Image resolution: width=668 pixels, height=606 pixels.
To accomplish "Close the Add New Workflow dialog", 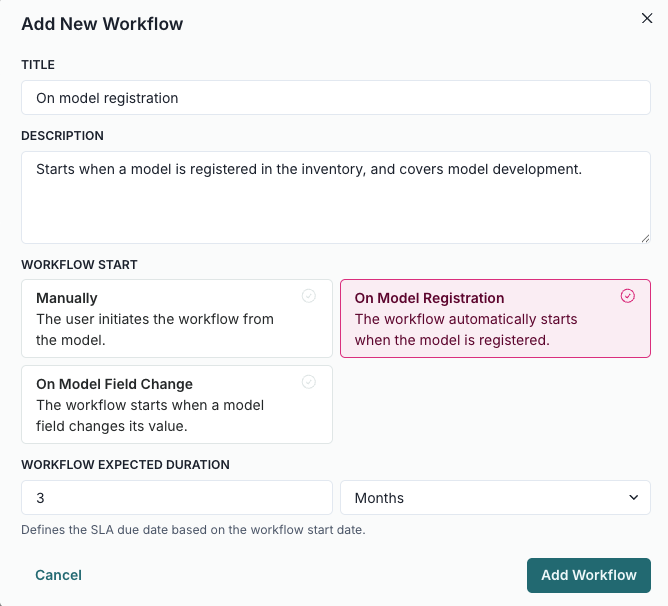I will (x=647, y=18).
